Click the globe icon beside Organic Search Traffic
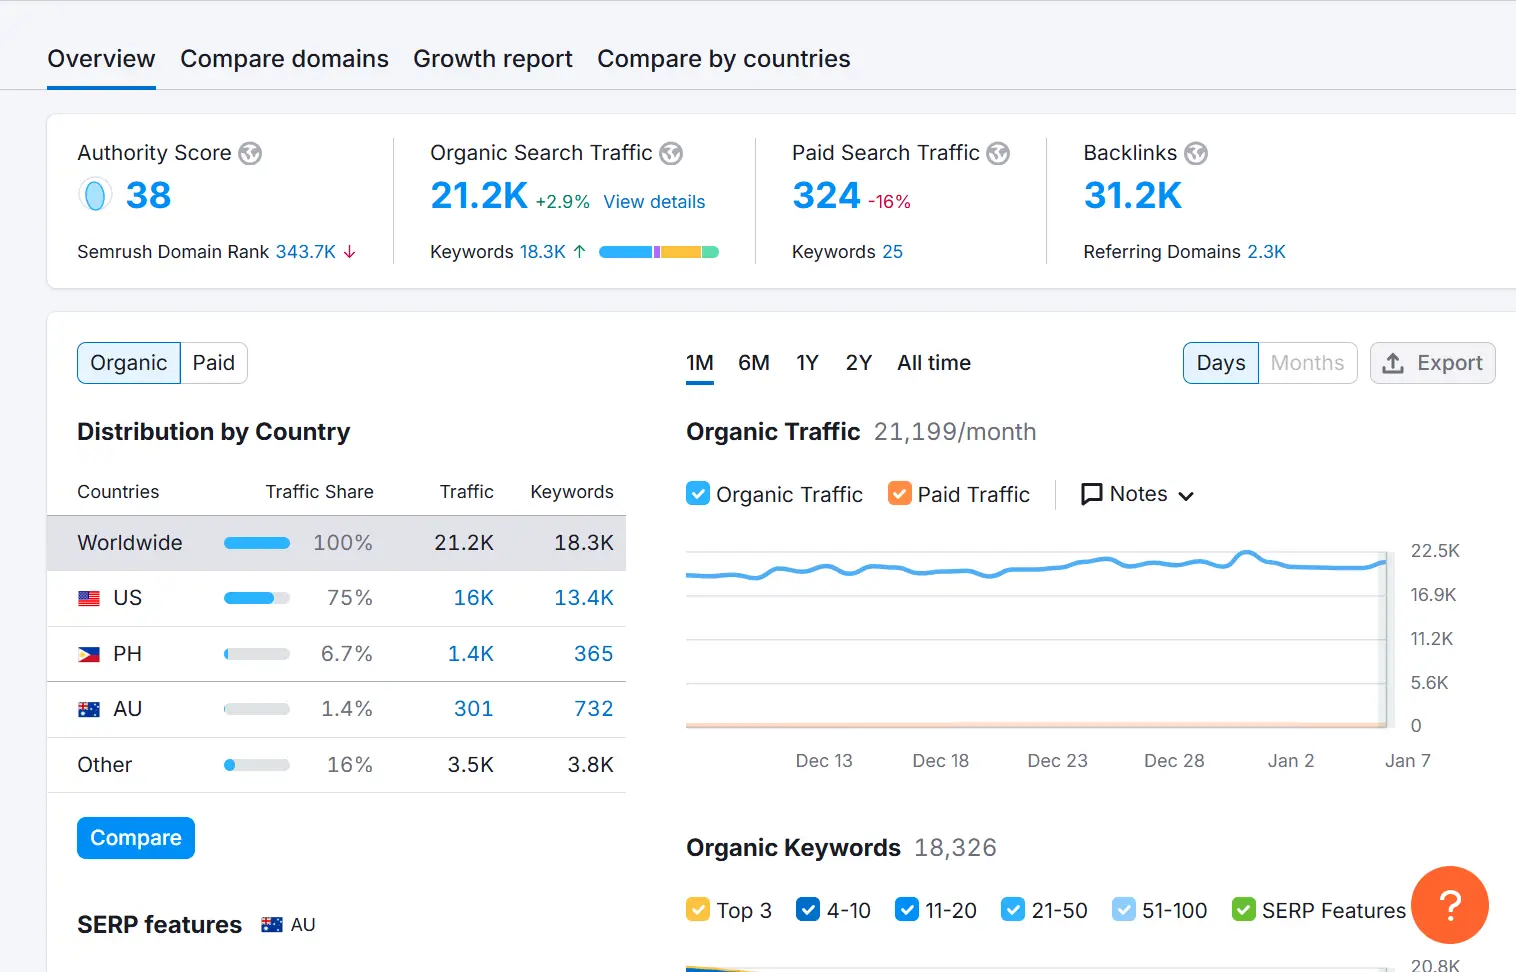Image resolution: width=1516 pixels, height=972 pixels. point(671,153)
